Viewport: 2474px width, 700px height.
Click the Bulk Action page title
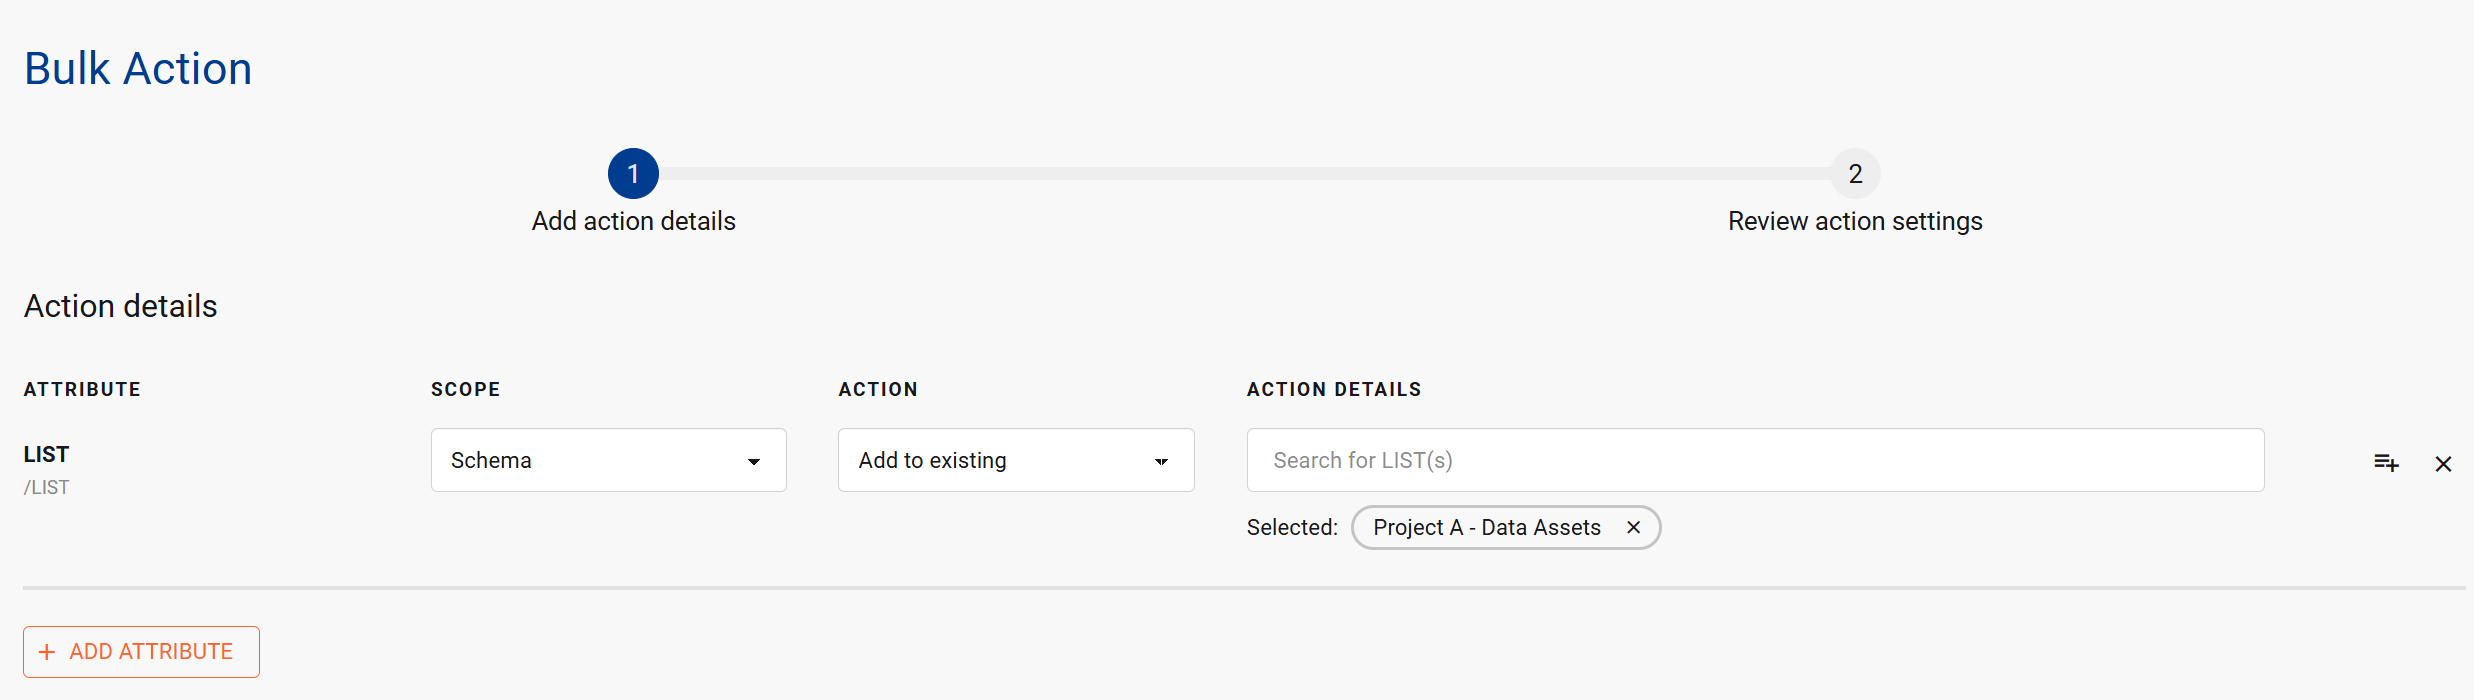138,69
